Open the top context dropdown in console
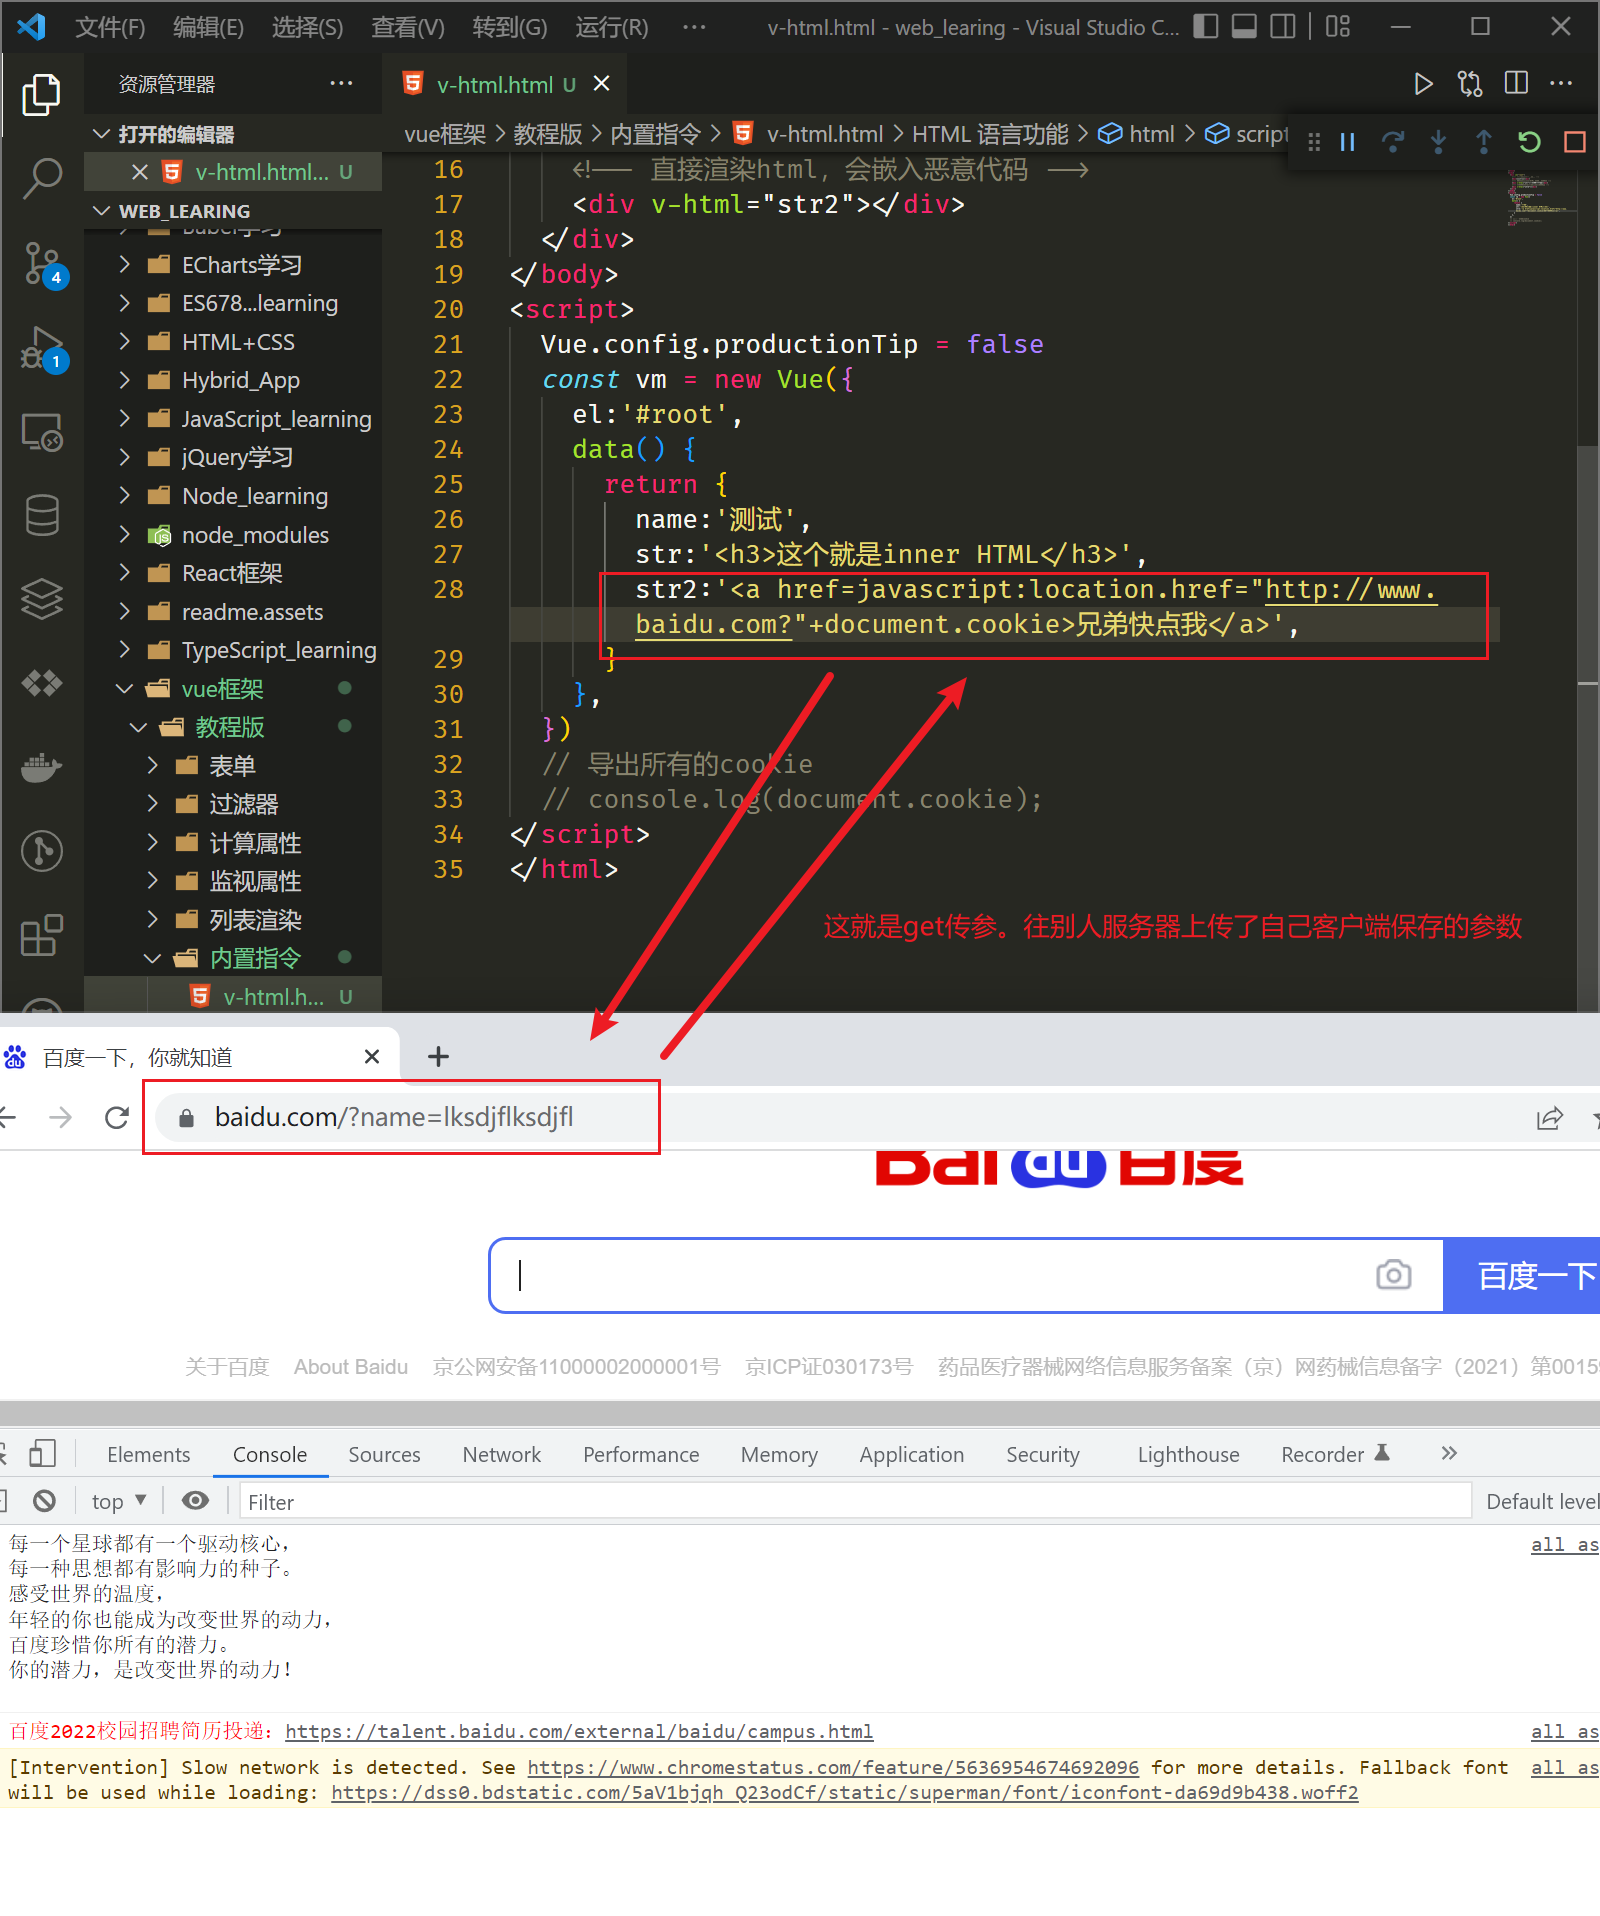 click(x=119, y=1501)
